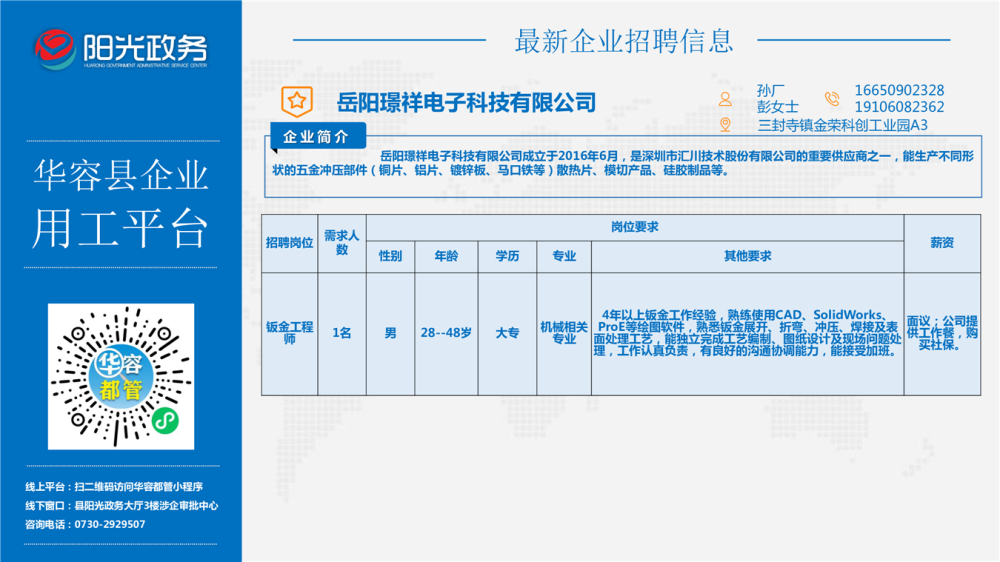The image size is (1000, 562).
Task: Click the 其他要求 column header
Action: point(747,256)
